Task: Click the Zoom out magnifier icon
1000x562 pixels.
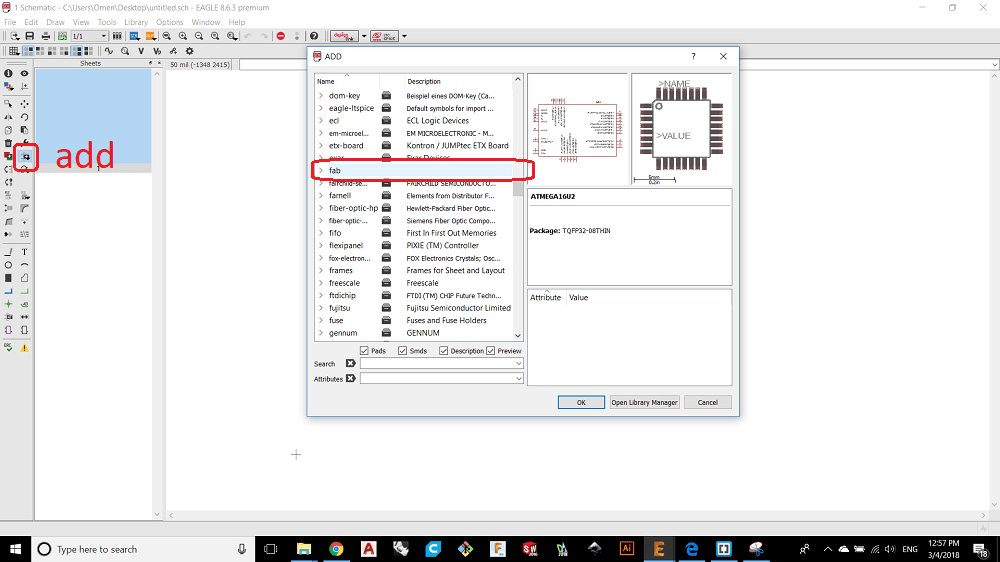Action: [199, 36]
